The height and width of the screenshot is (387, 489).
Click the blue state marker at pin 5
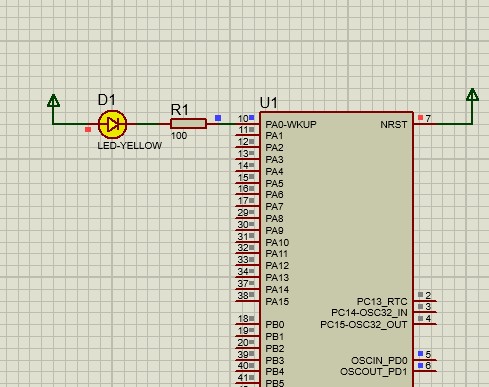coord(420,353)
